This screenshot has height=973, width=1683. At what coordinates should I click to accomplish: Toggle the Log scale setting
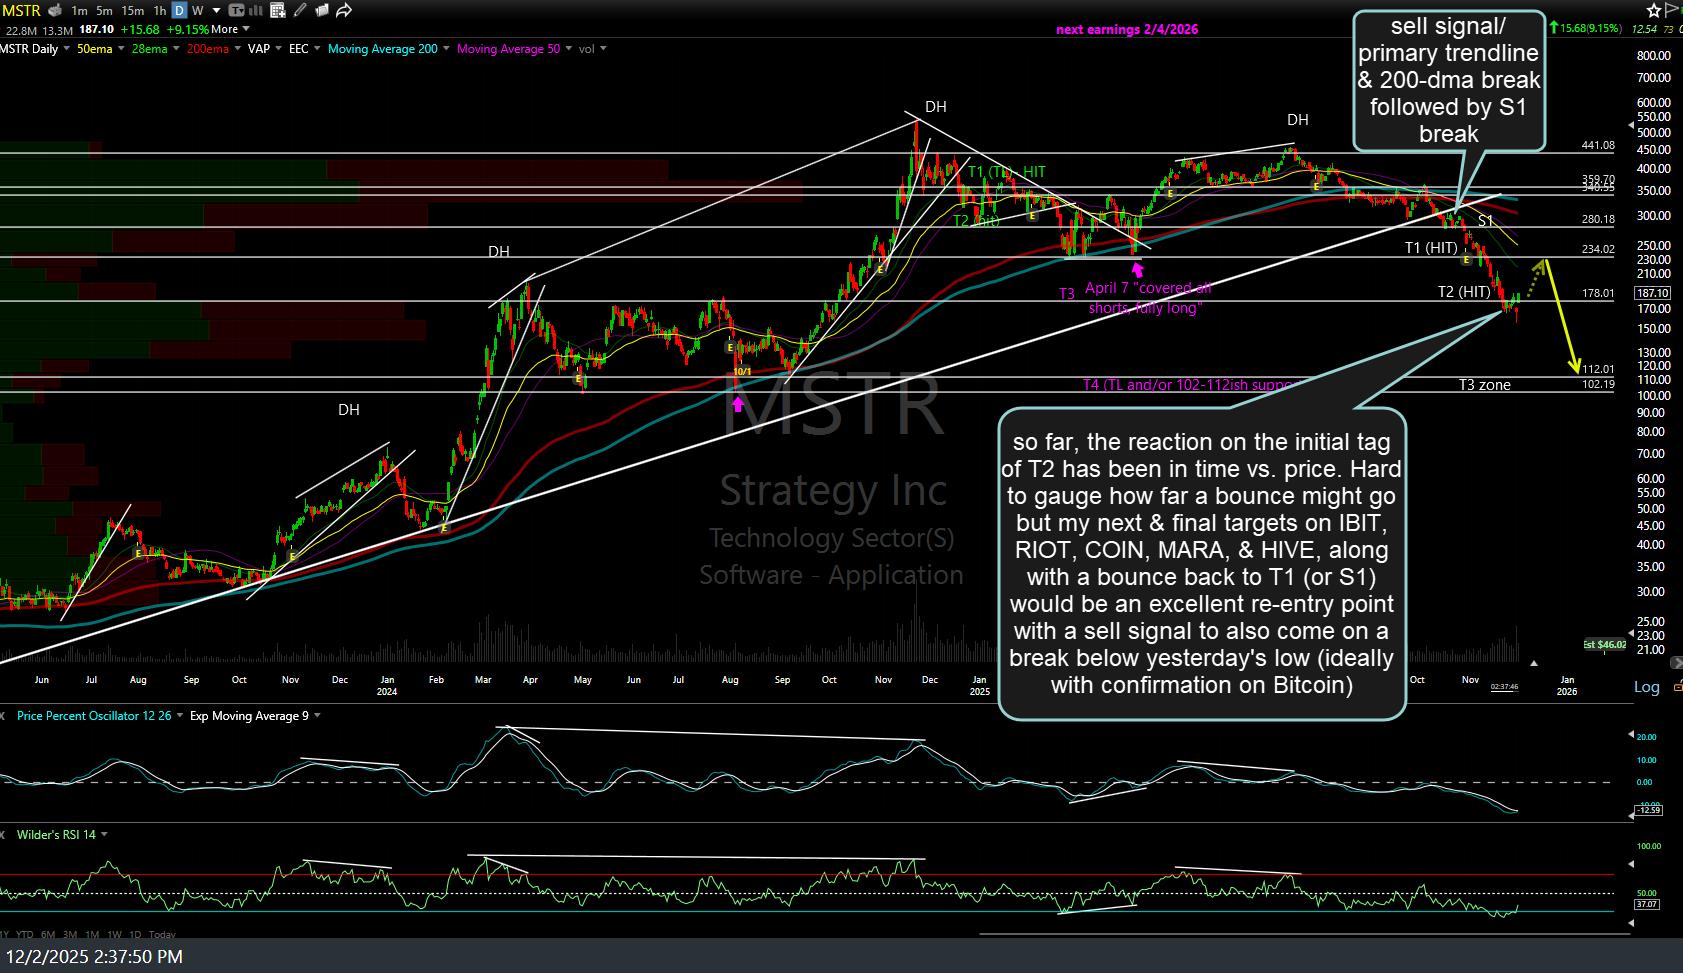click(x=1646, y=687)
